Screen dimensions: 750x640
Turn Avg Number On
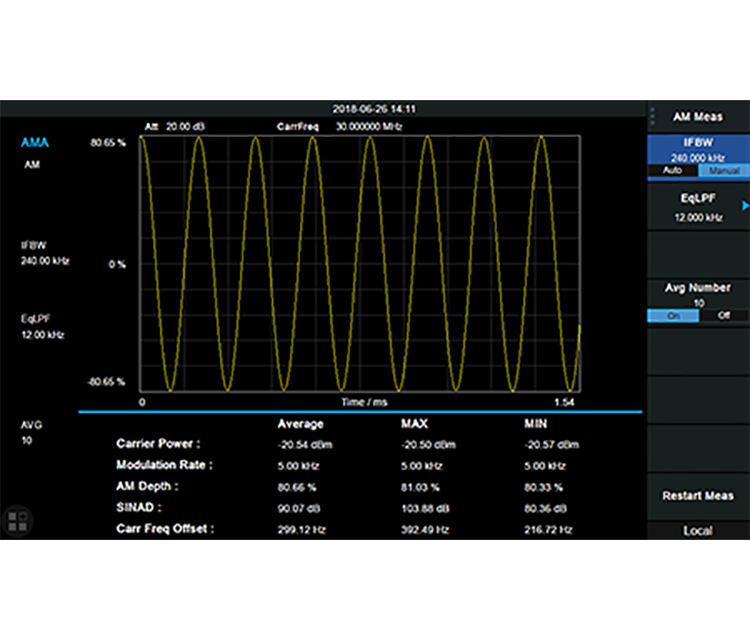click(x=672, y=315)
